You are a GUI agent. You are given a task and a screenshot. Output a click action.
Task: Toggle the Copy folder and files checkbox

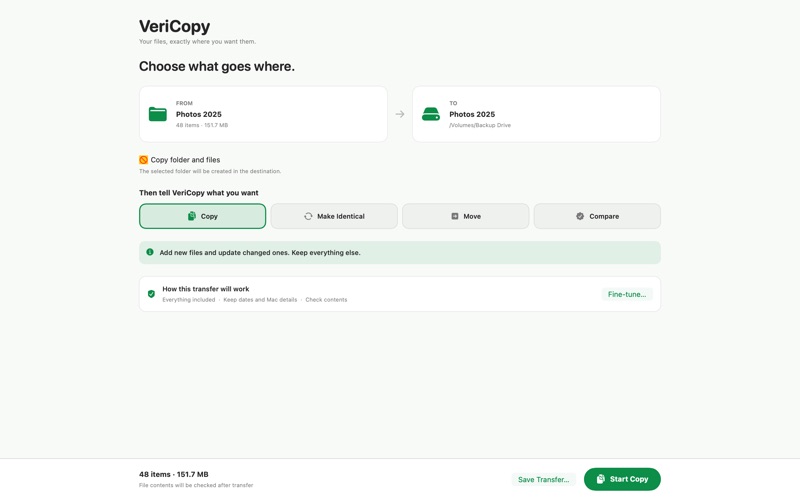pos(143,160)
